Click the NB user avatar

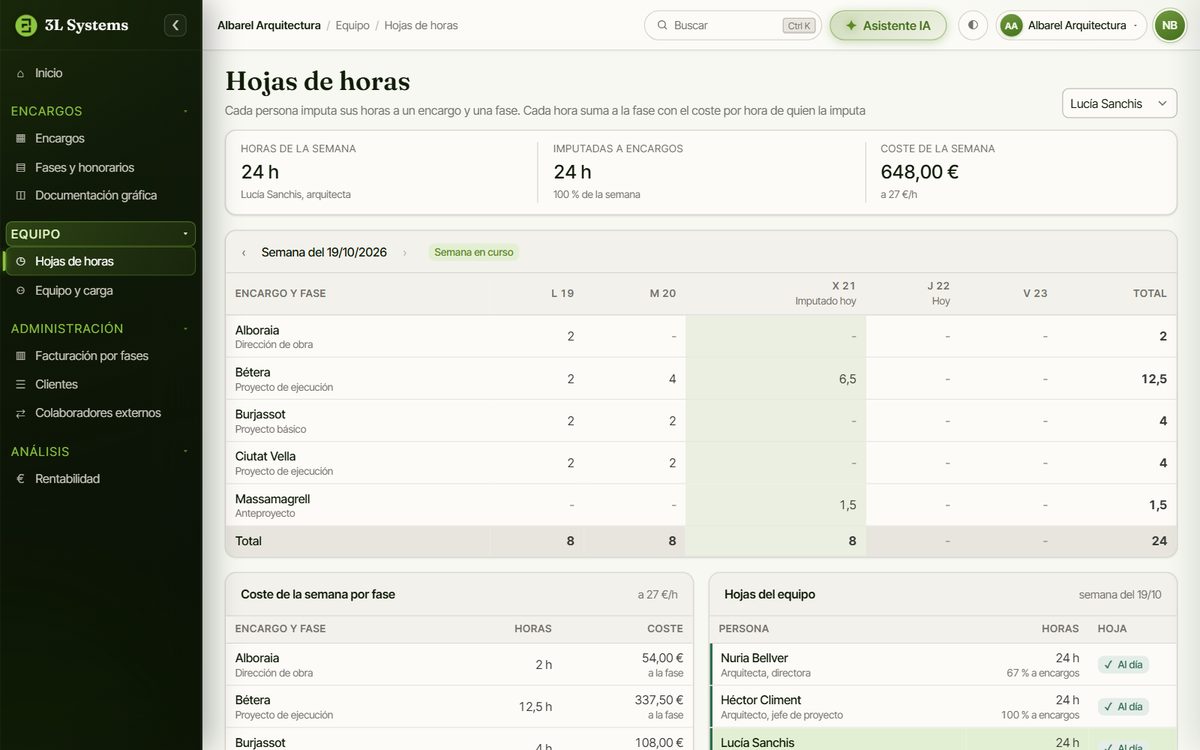coord(1169,25)
